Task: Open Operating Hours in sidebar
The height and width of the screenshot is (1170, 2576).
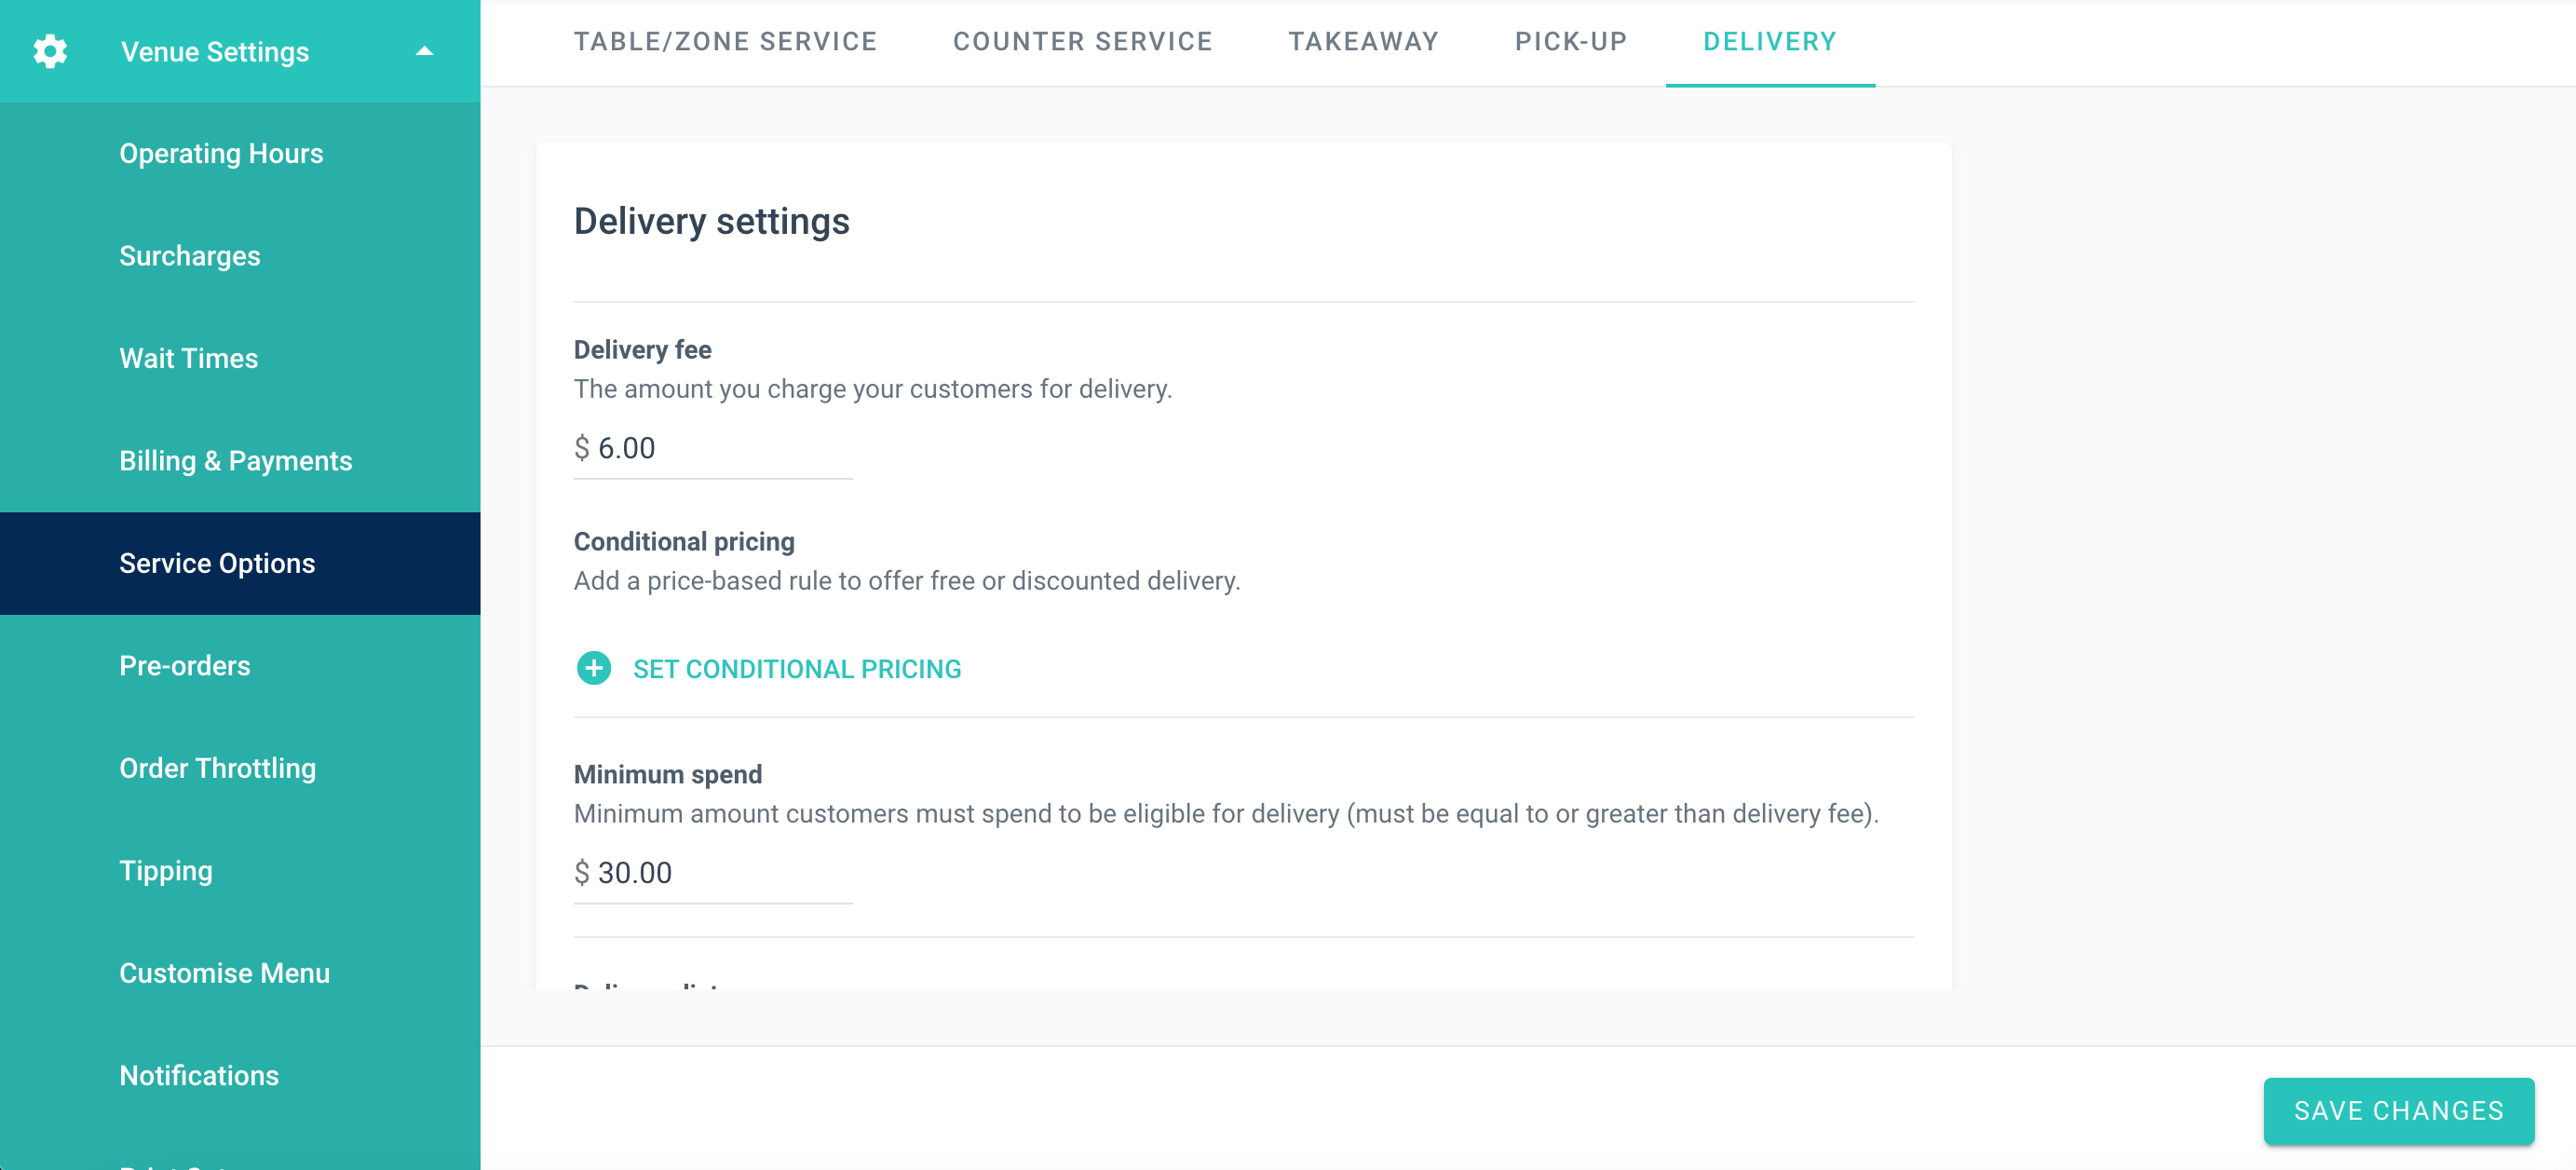Action: 221,154
